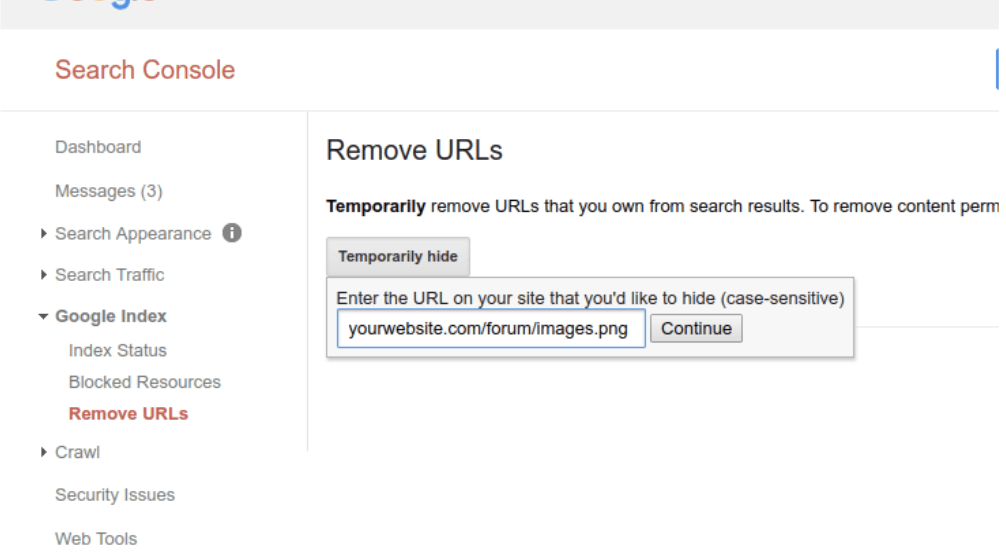Open Web Tools link
This screenshot has width=1006, height=554.
pyautogui.click(x=96, y=539)
